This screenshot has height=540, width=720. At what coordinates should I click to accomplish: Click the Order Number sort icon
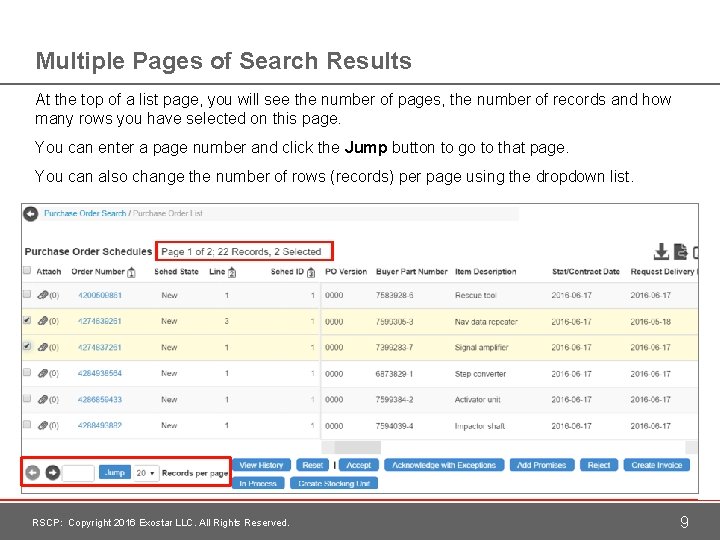(x=131, y=272)
